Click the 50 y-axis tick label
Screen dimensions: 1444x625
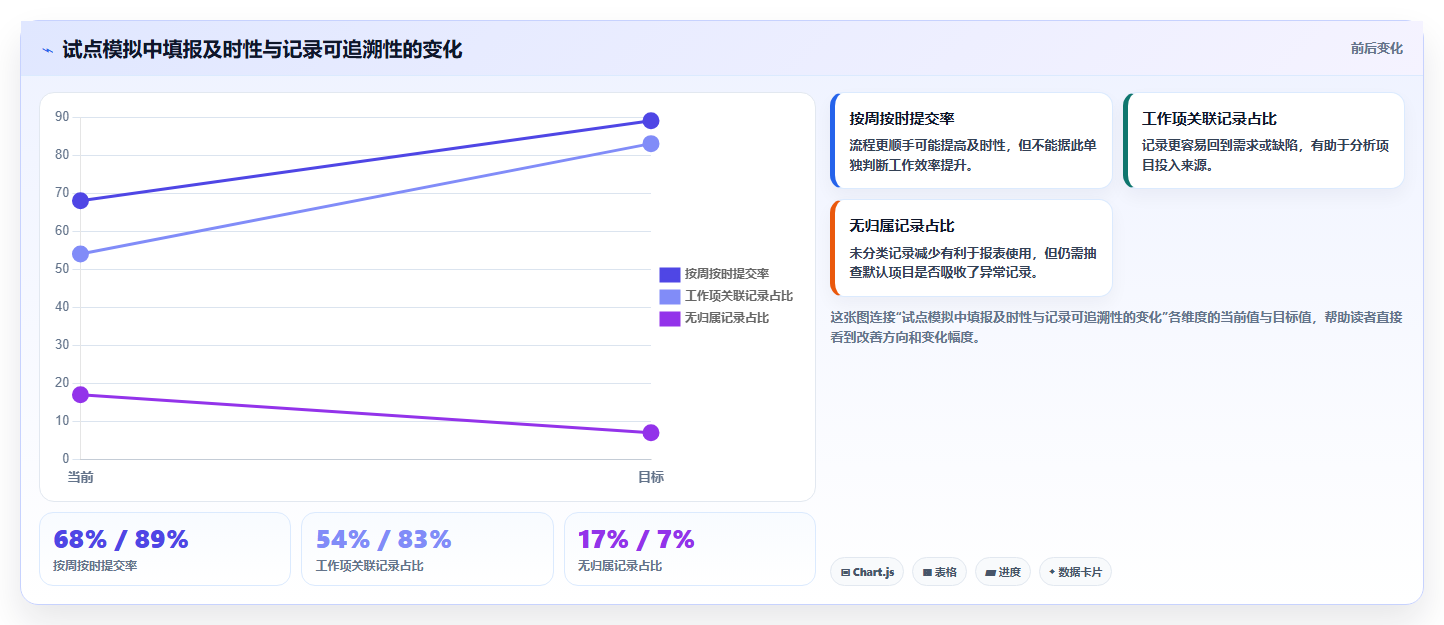(62, 269)
